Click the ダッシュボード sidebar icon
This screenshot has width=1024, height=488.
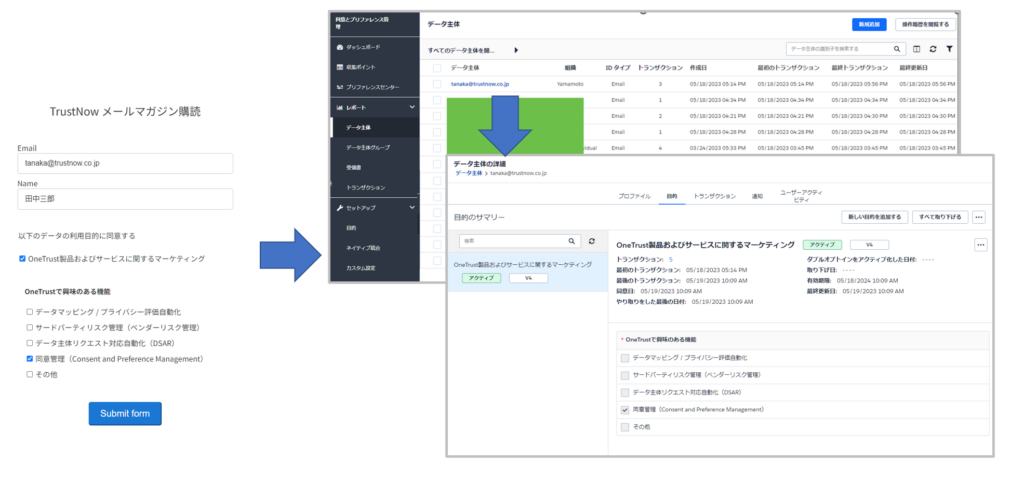click(340, 47)
